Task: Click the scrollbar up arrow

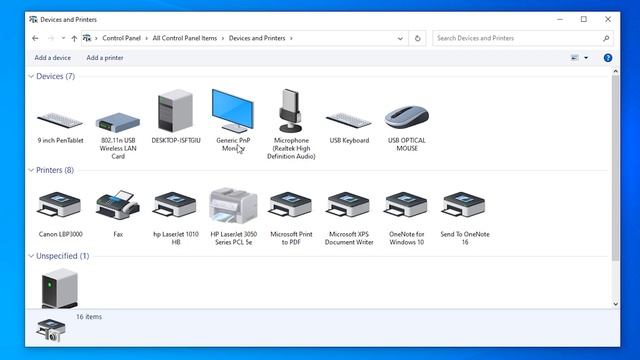Action: click(616, 71)
